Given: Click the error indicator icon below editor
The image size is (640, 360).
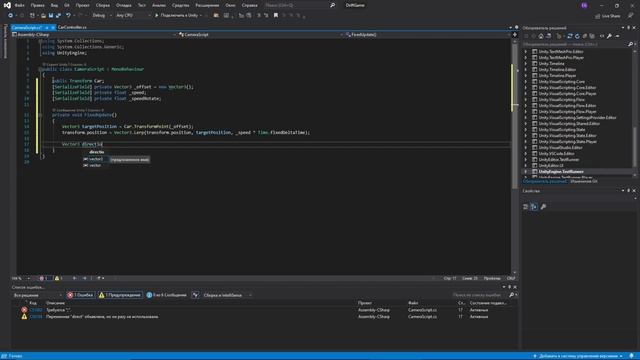Looking at the screenshot, I should click(x=42, y=278).
